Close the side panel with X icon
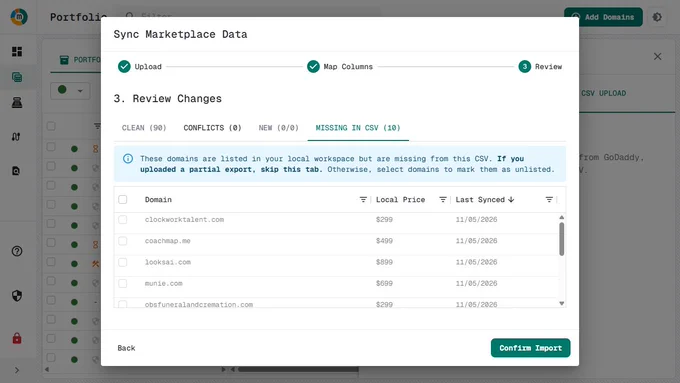The width and height of the screenshot is (680, 383). click(657, 56)
